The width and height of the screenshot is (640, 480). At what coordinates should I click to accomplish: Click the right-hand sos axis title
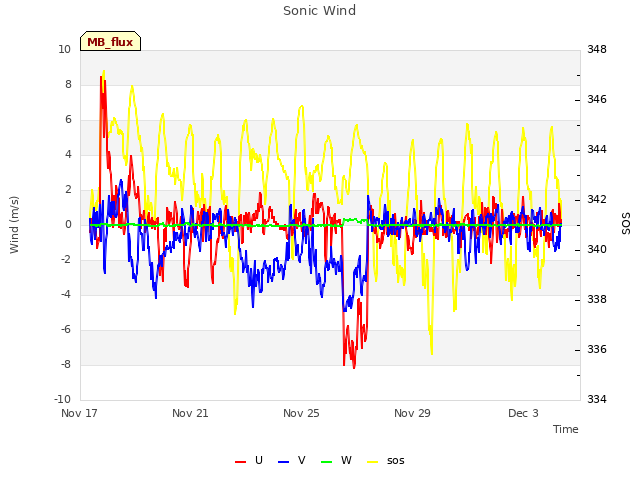(626, 224)
